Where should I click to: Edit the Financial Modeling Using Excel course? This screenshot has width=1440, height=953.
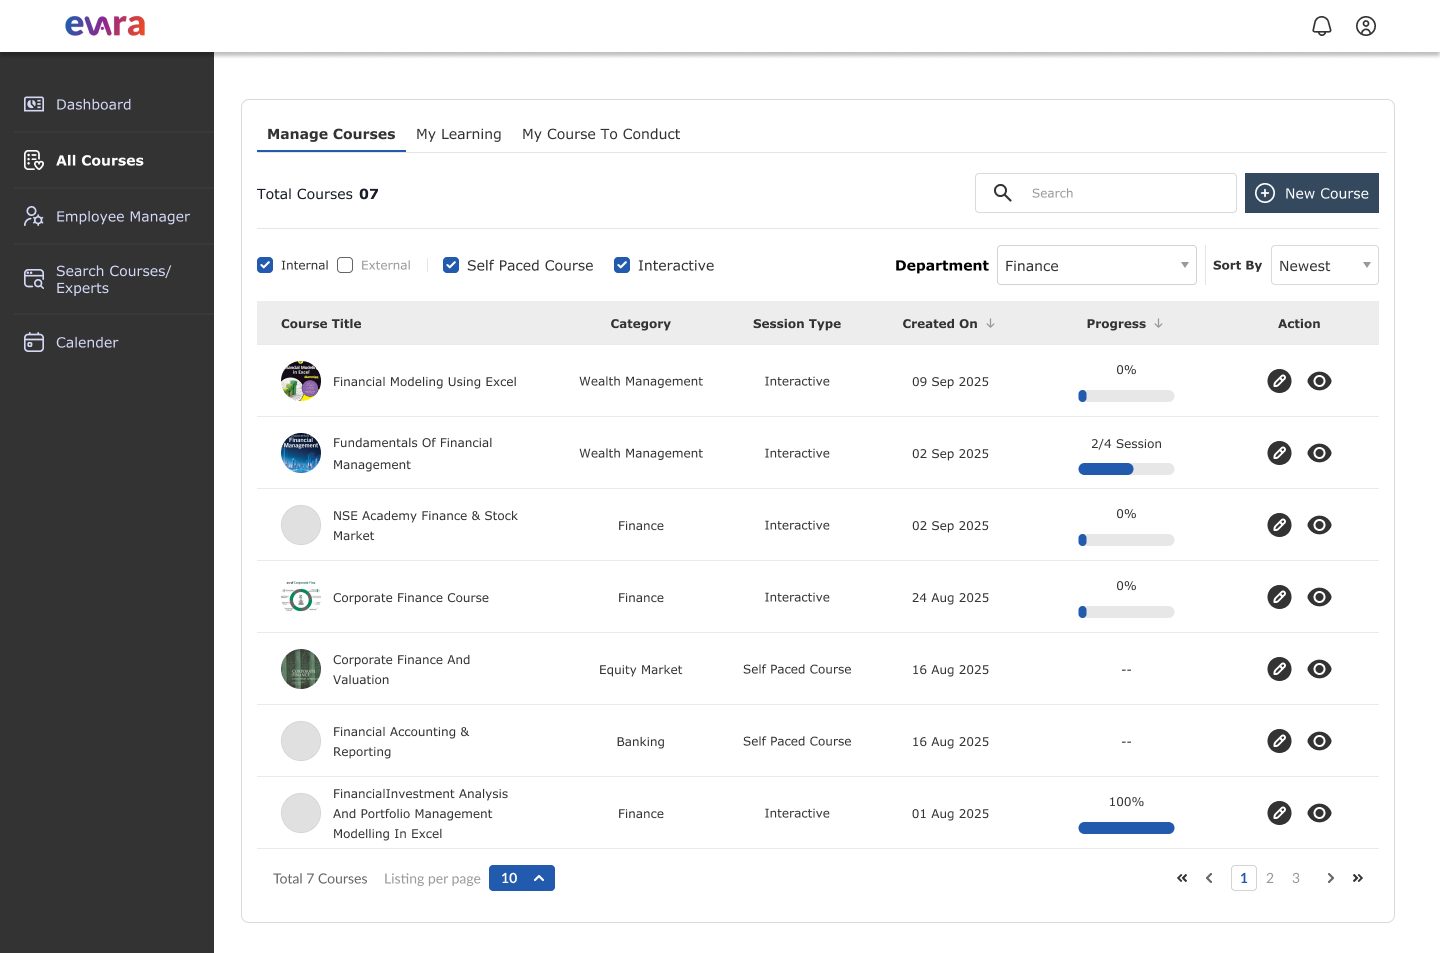(x=1279, y=381)
